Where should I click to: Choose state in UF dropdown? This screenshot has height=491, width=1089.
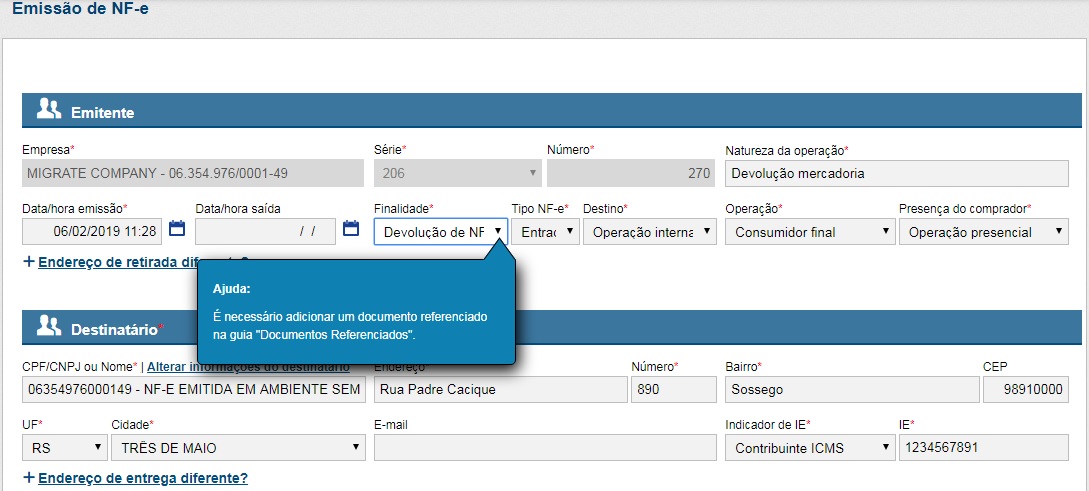[x=64, y=448]
